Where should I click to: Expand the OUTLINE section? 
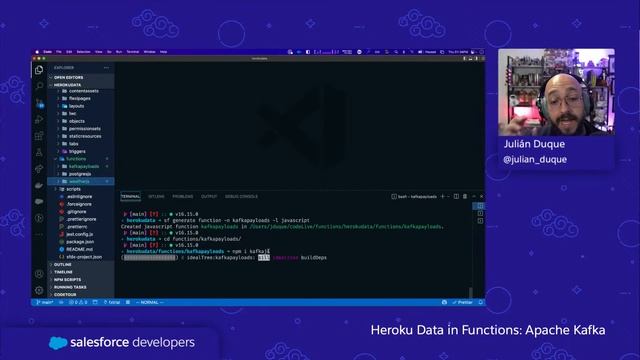coord(81,264)
